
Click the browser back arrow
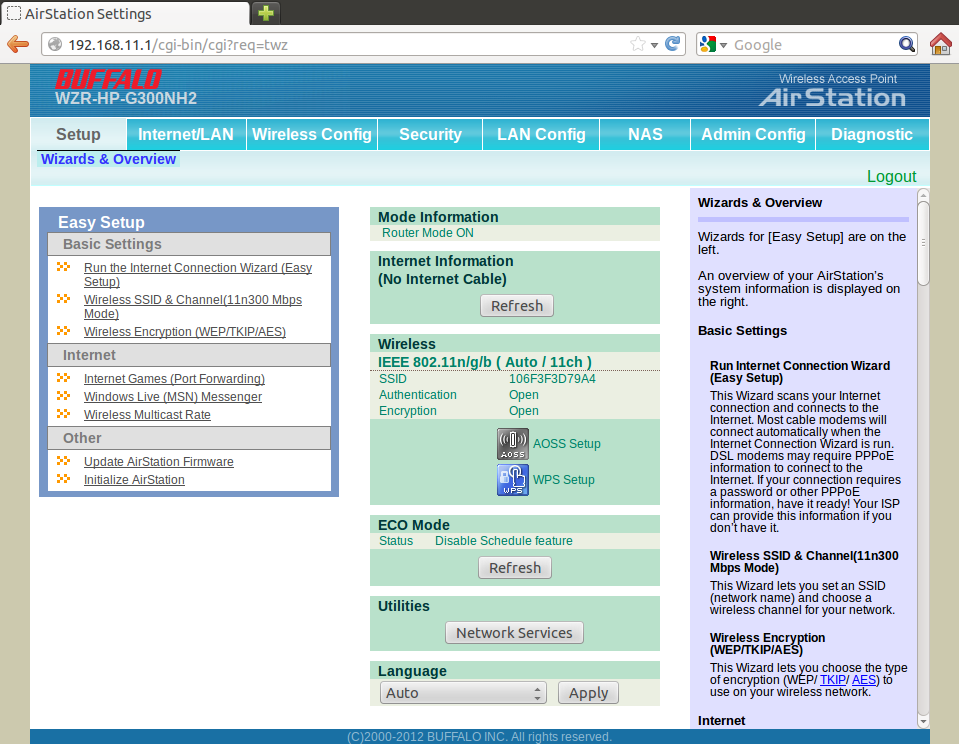pyautogui.click(x=18, y=44)
